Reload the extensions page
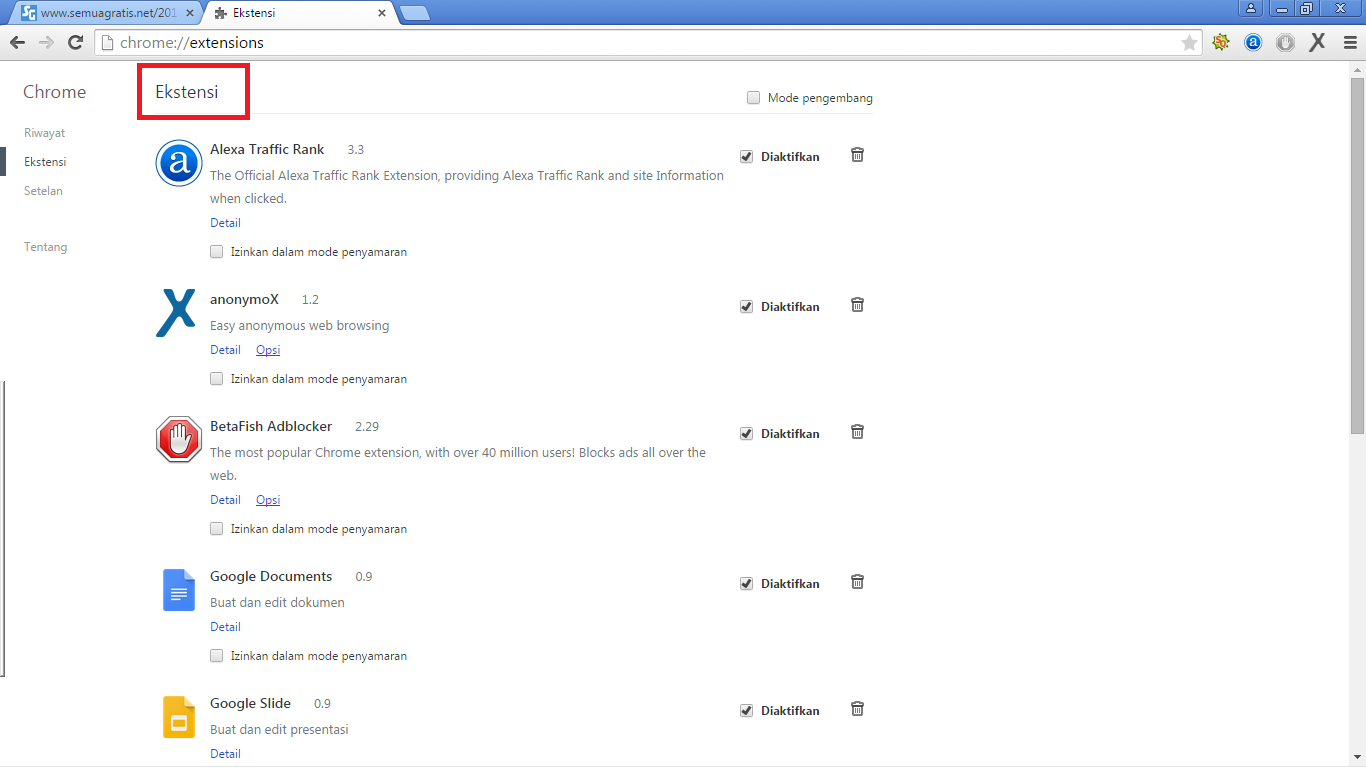Image resolution: width=1366 pixels, height=768 pixels. (75, 42)
